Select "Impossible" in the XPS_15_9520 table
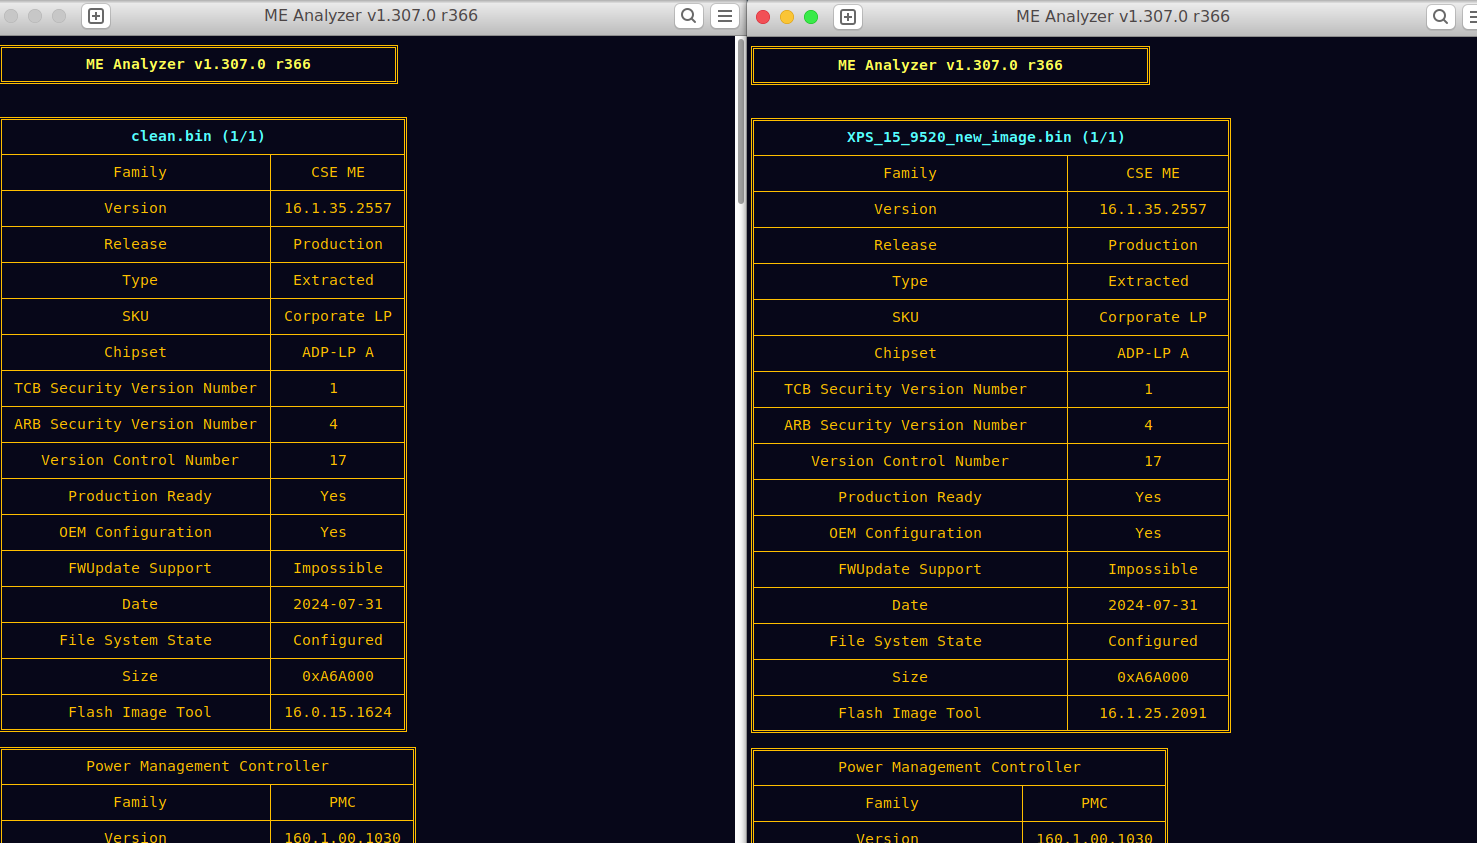This screenshot has height=843, width=1477. point(1153,569)
